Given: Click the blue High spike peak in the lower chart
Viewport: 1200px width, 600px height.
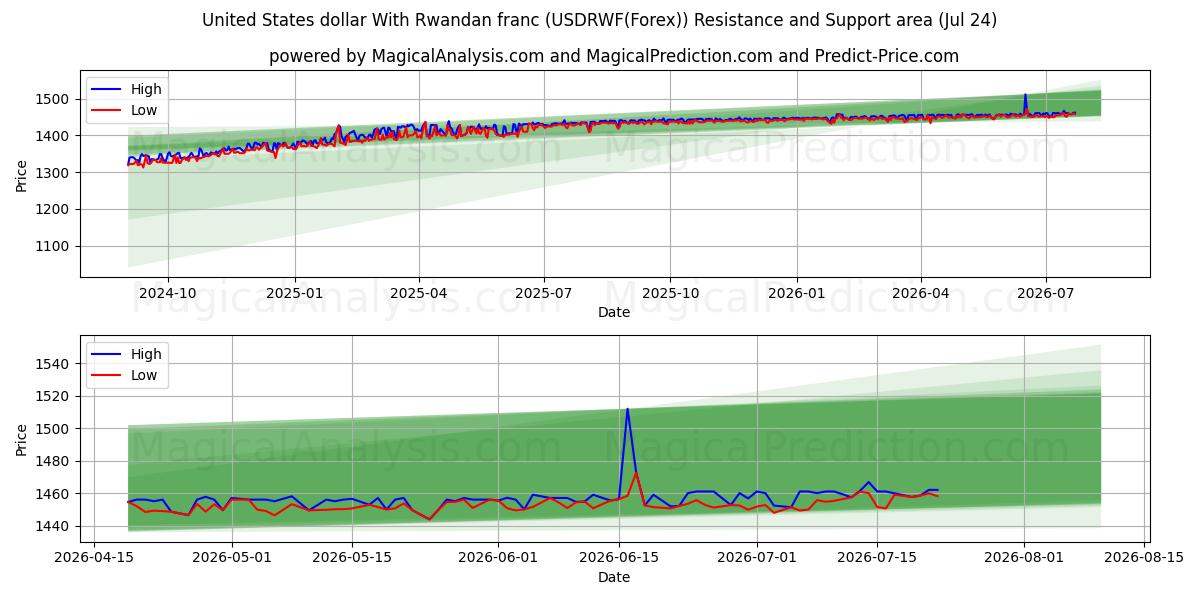Looking at the screenshot, I should [x=627, y=409].
